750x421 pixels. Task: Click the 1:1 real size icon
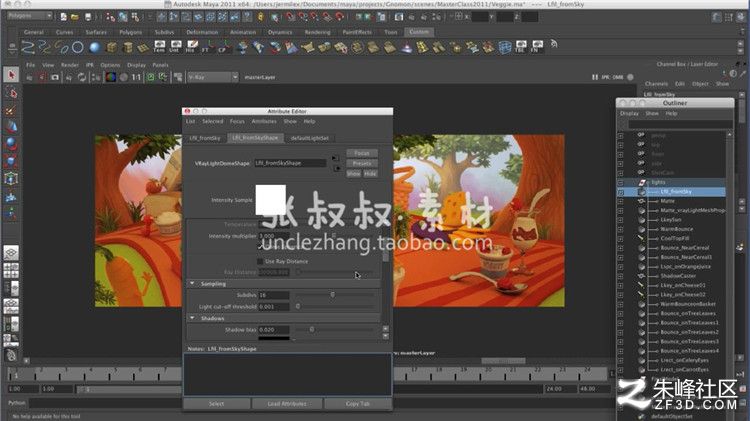click(x=137, y=77)
